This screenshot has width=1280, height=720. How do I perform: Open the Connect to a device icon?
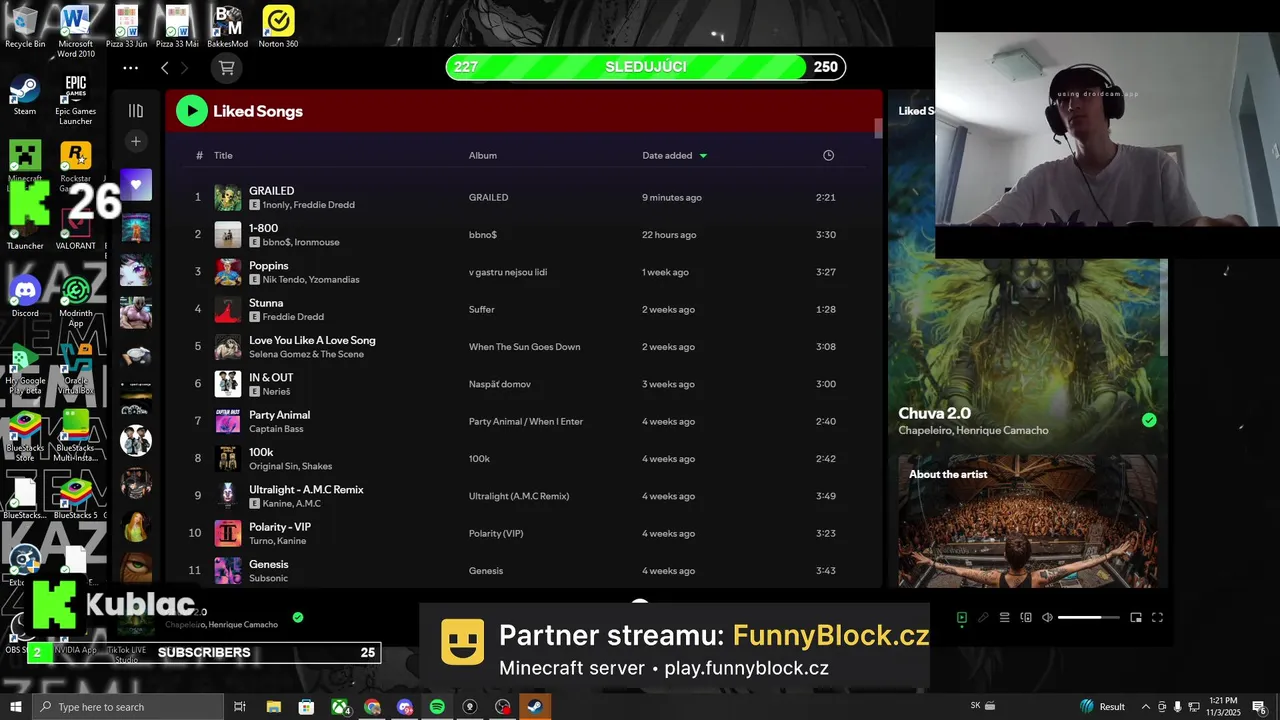click(x=1026, y=618)
